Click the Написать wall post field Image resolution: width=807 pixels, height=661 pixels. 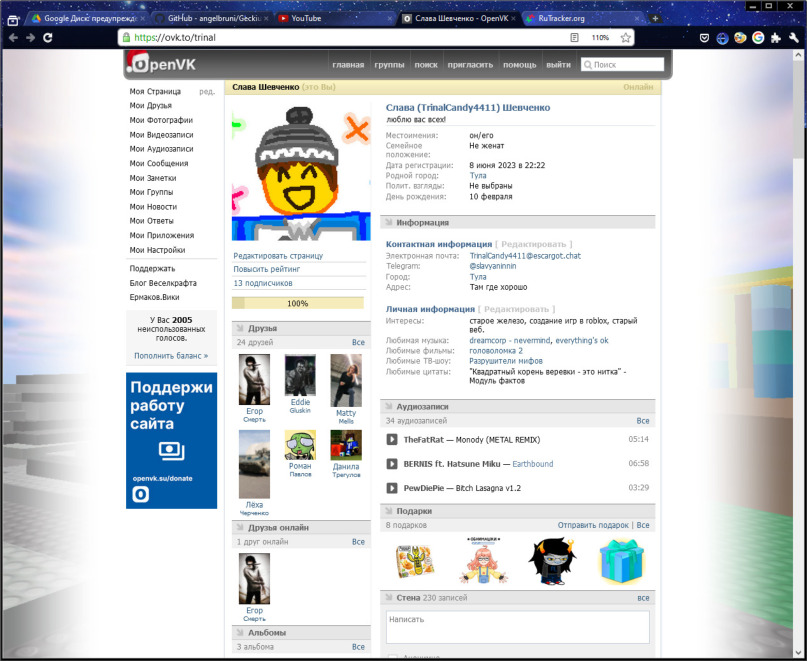(x=518, y=627)
